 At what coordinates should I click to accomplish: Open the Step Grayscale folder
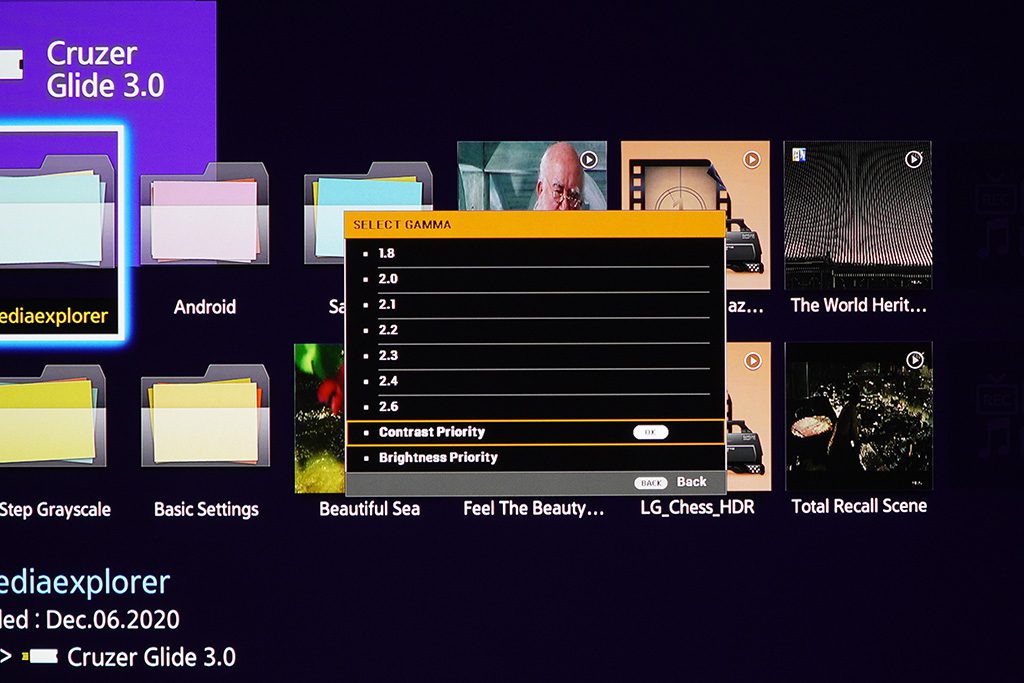(x=52, y=415)
